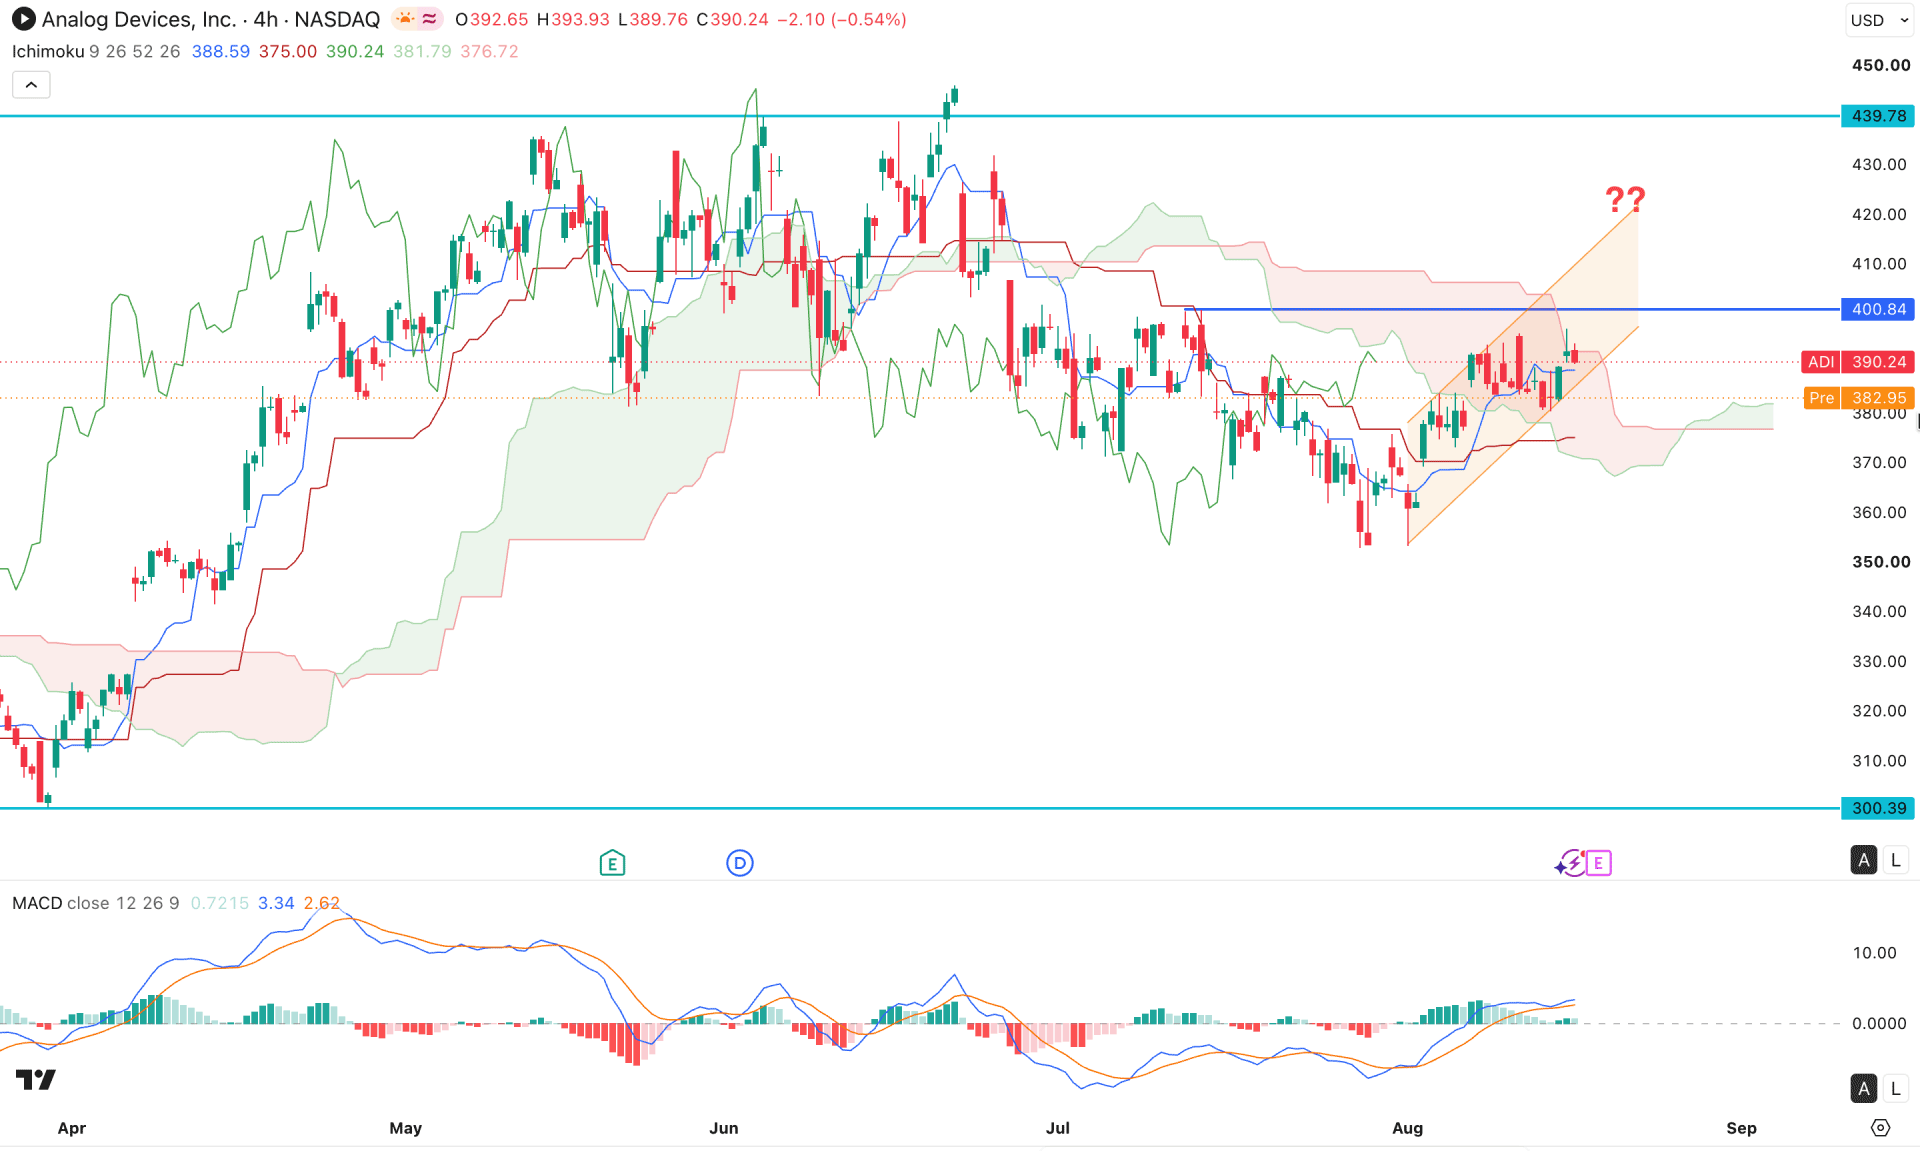Toggle log scale L on price pane
The height and width of the screenshot is (1151, 1920).
[1895, 860]
